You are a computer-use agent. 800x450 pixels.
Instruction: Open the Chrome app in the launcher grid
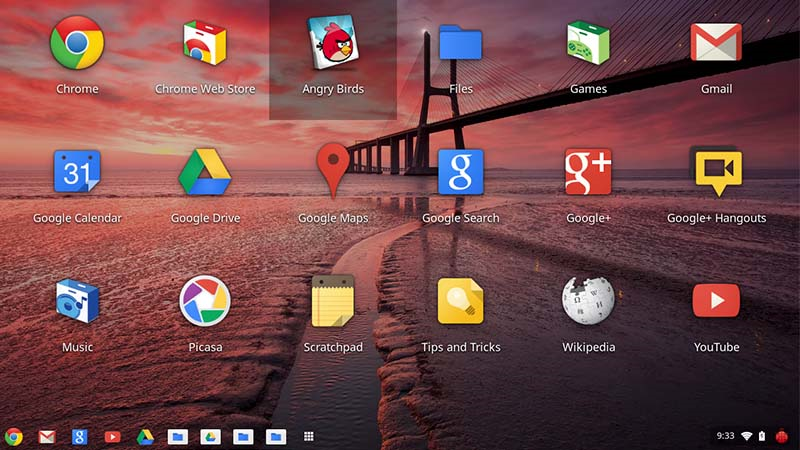77,43
